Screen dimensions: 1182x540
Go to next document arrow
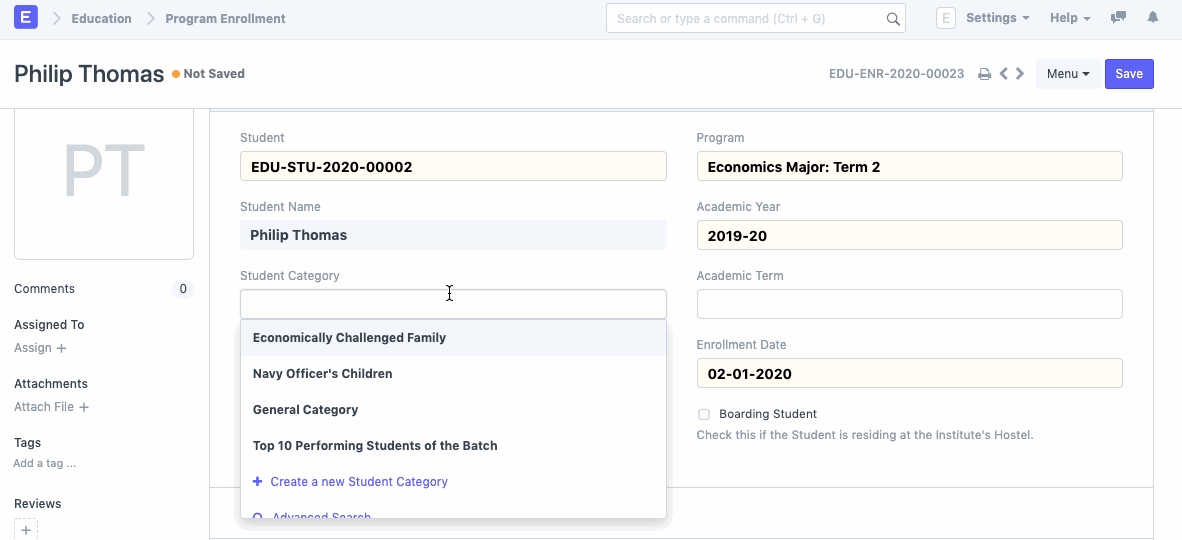(1020, 74)
